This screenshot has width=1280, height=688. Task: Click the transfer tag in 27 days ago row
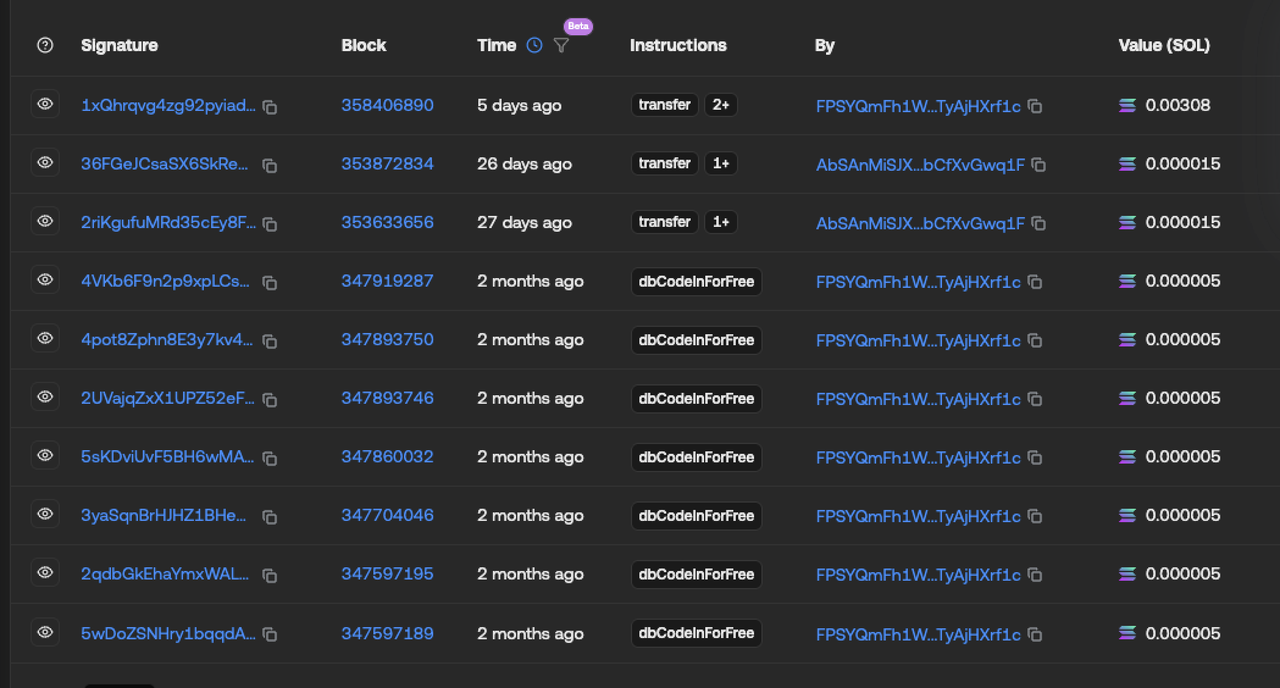[x=665, y=222]
